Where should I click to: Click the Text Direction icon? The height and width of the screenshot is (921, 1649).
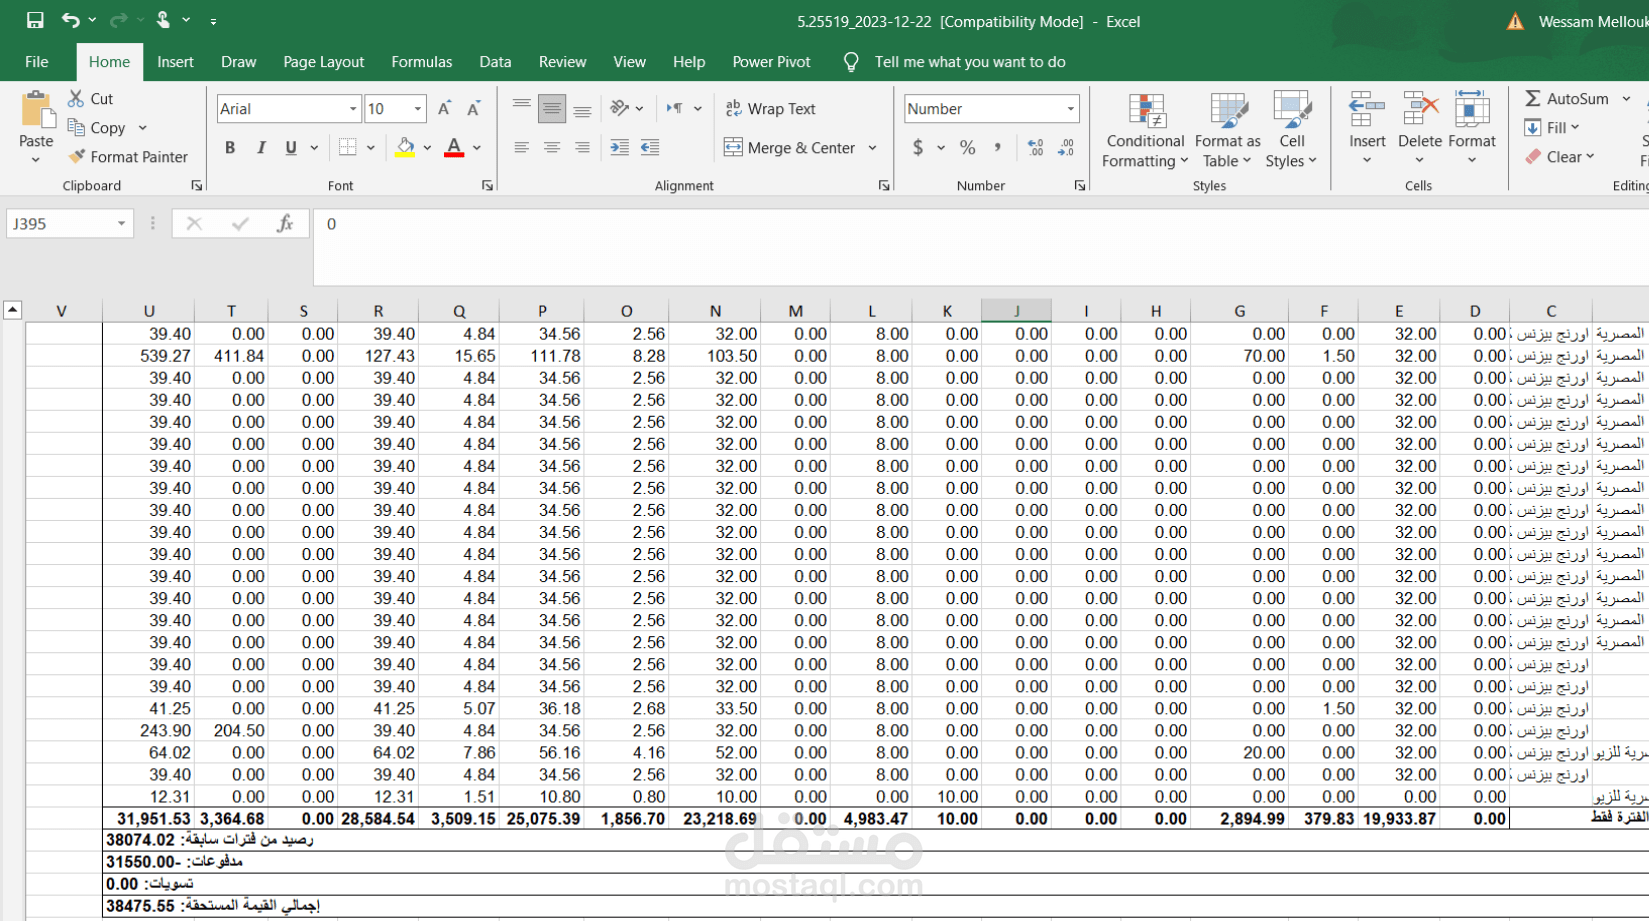(675, 108)
